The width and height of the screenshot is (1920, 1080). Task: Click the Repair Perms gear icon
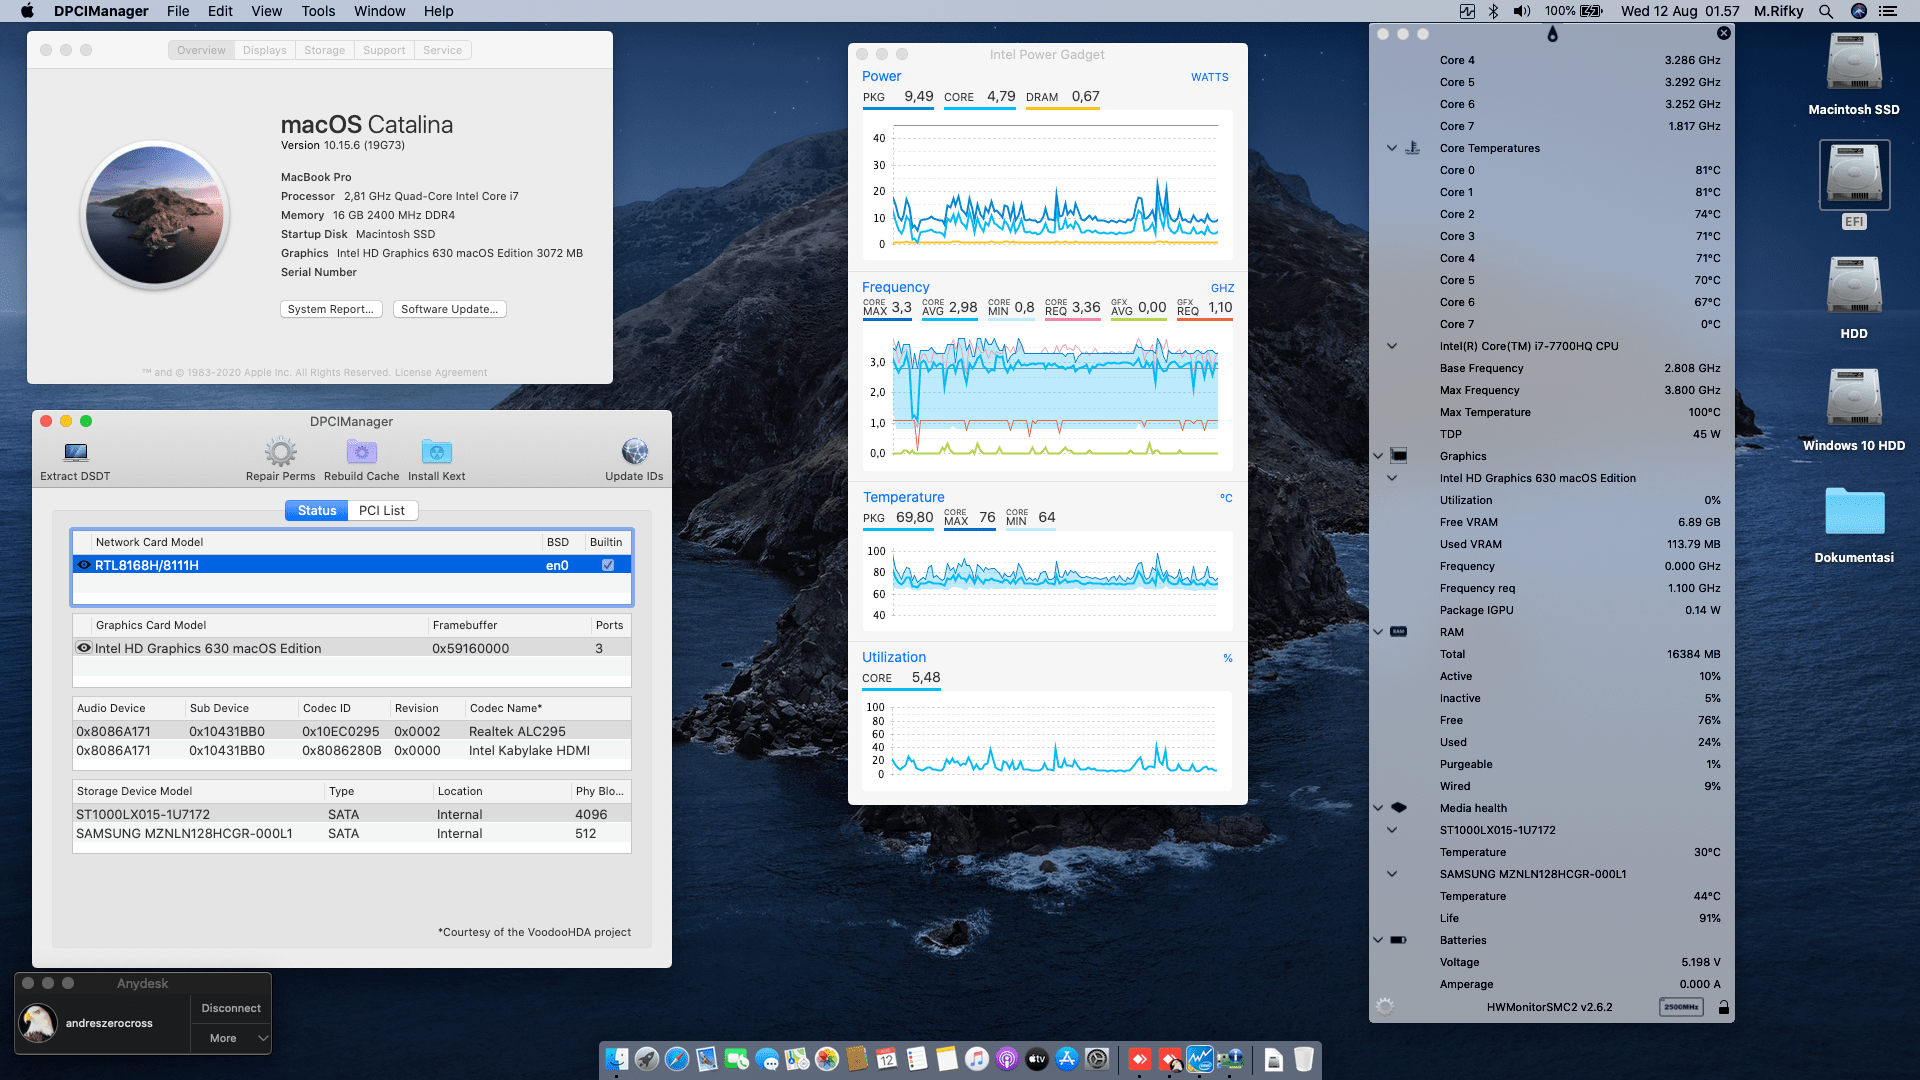[280, 452]
